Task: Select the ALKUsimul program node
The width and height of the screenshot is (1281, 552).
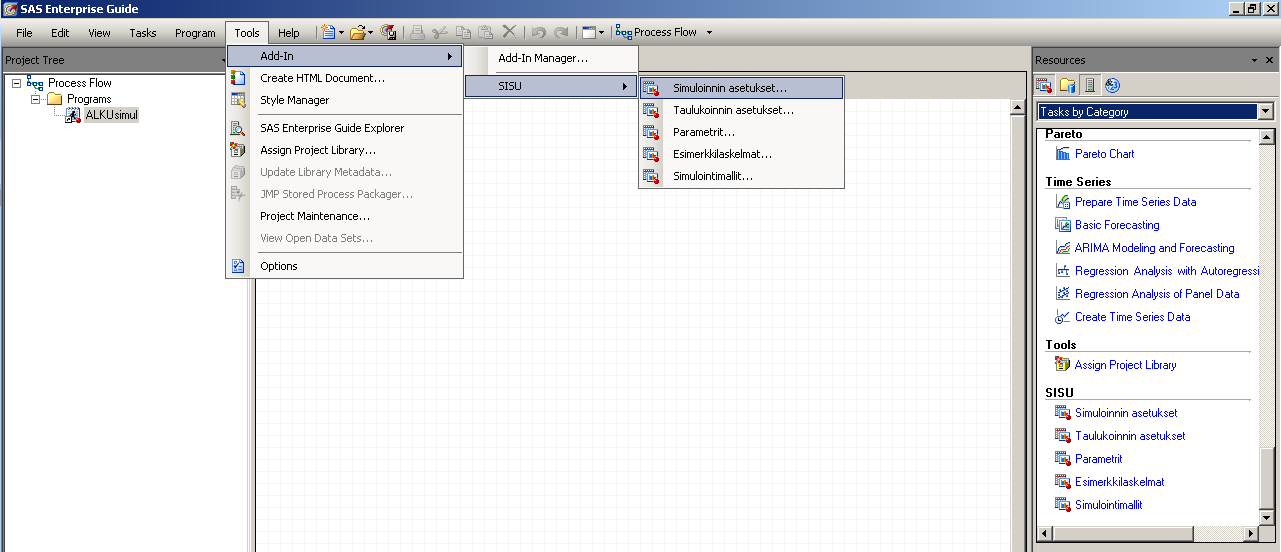Action: pyautogui.click(x=111, y=115)
